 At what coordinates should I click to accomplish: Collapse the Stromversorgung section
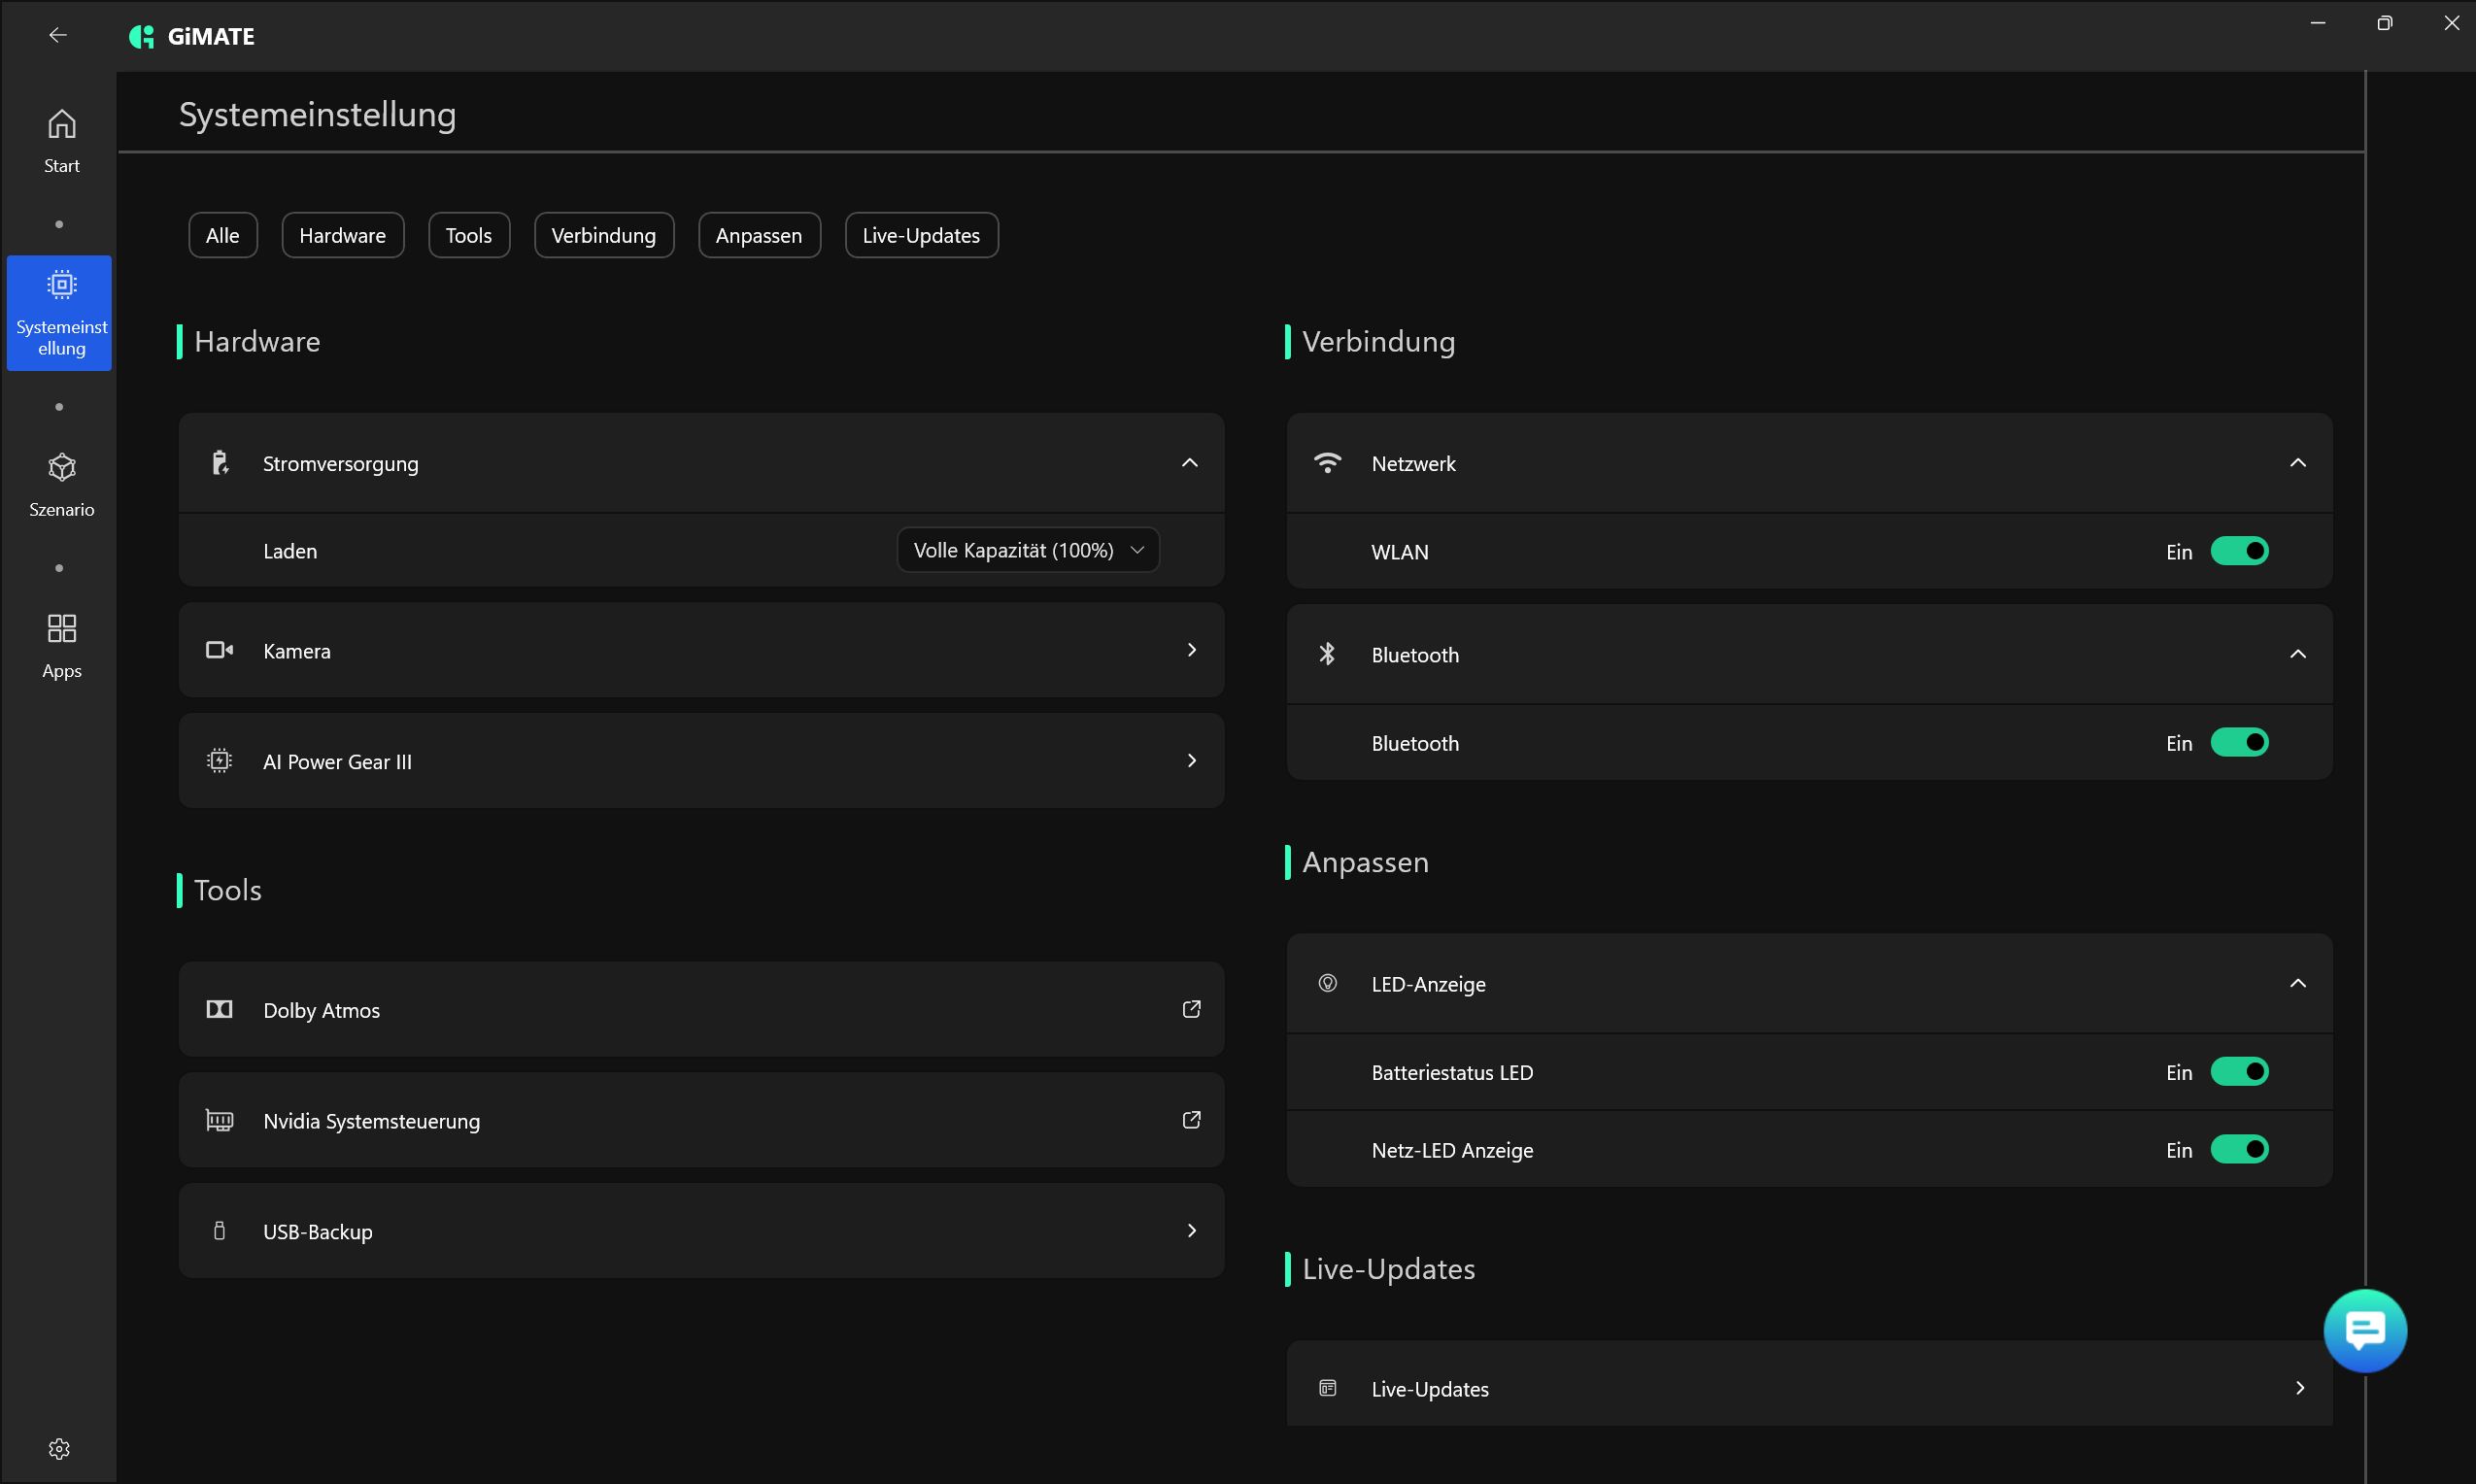[x=1189, y=463]
